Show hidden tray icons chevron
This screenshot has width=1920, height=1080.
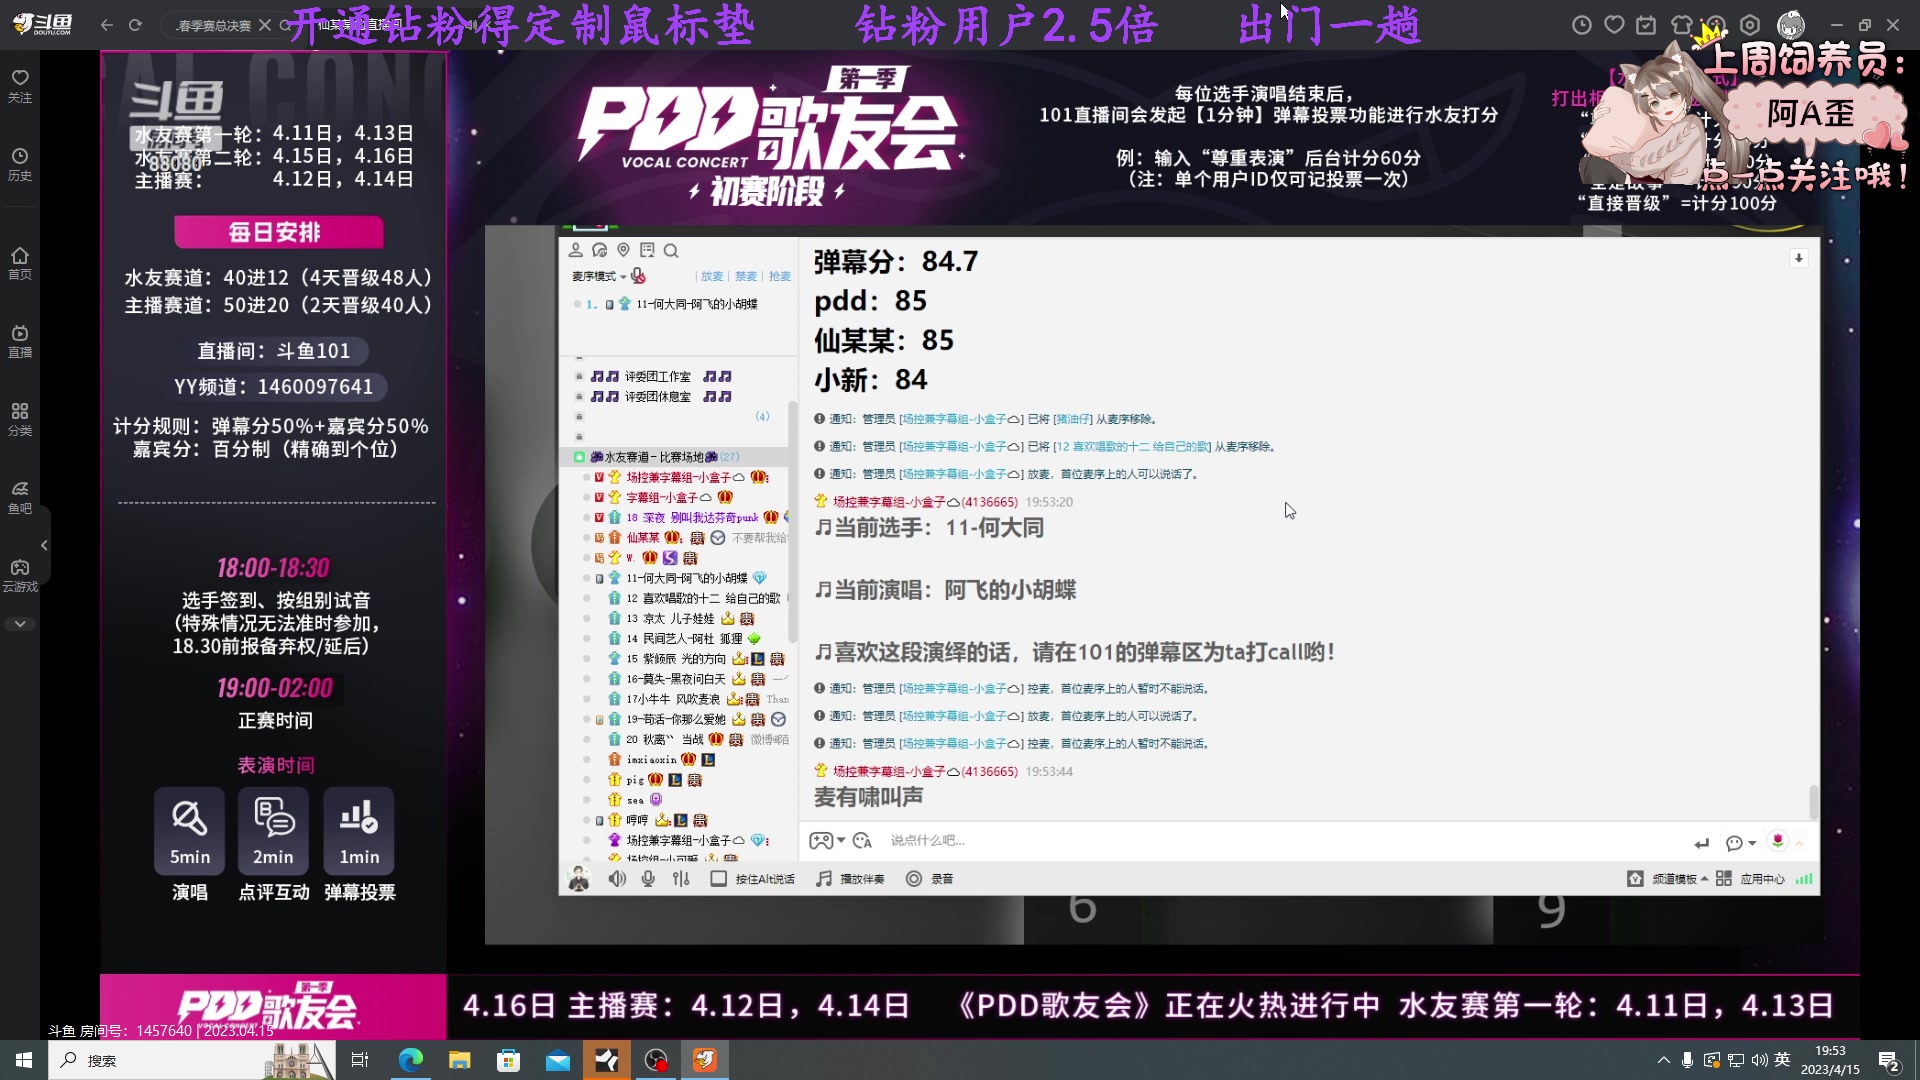point(1663,1060)
